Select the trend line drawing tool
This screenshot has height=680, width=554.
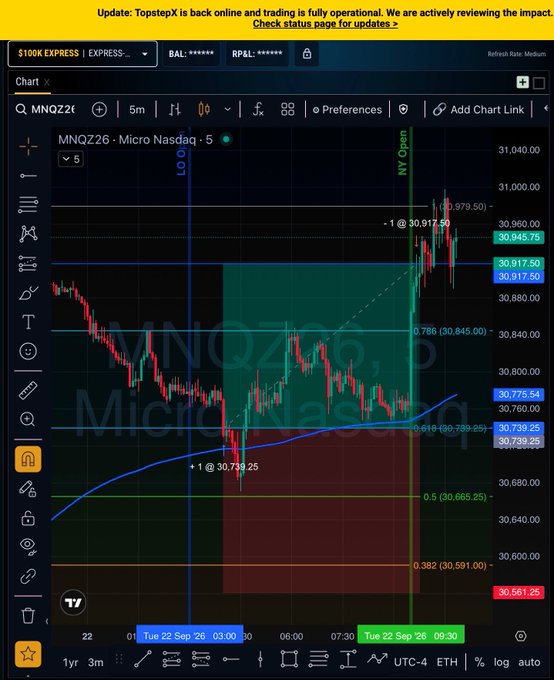pos(28,176)
